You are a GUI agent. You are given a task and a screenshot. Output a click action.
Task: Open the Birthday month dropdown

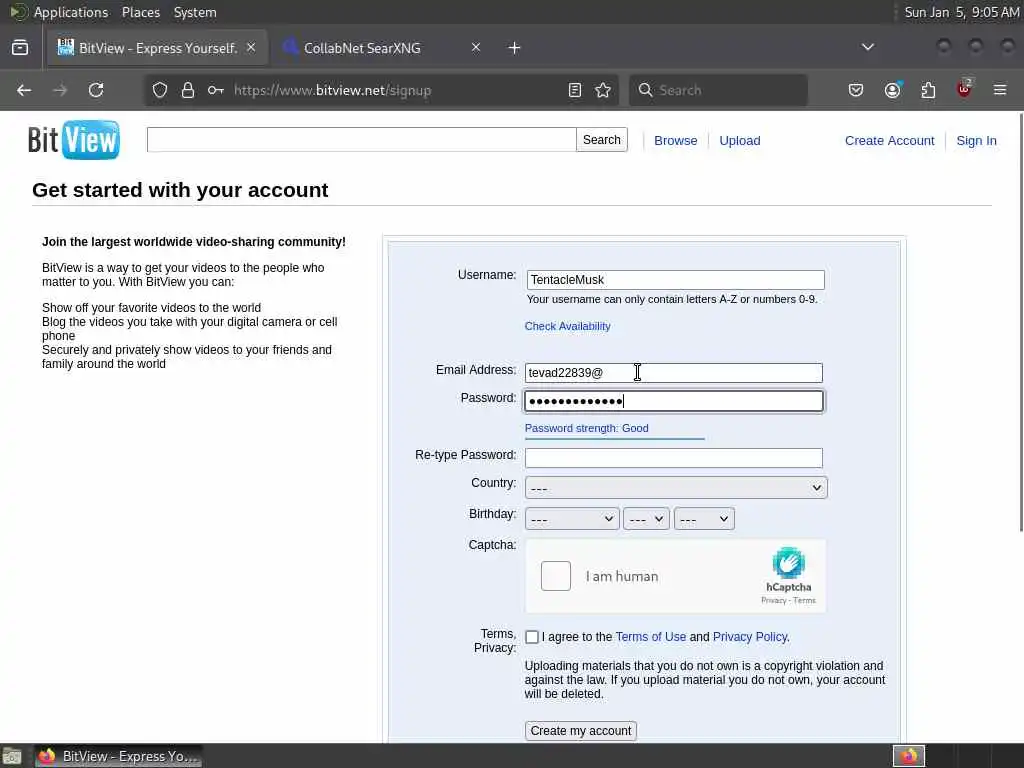click(572, 519)
